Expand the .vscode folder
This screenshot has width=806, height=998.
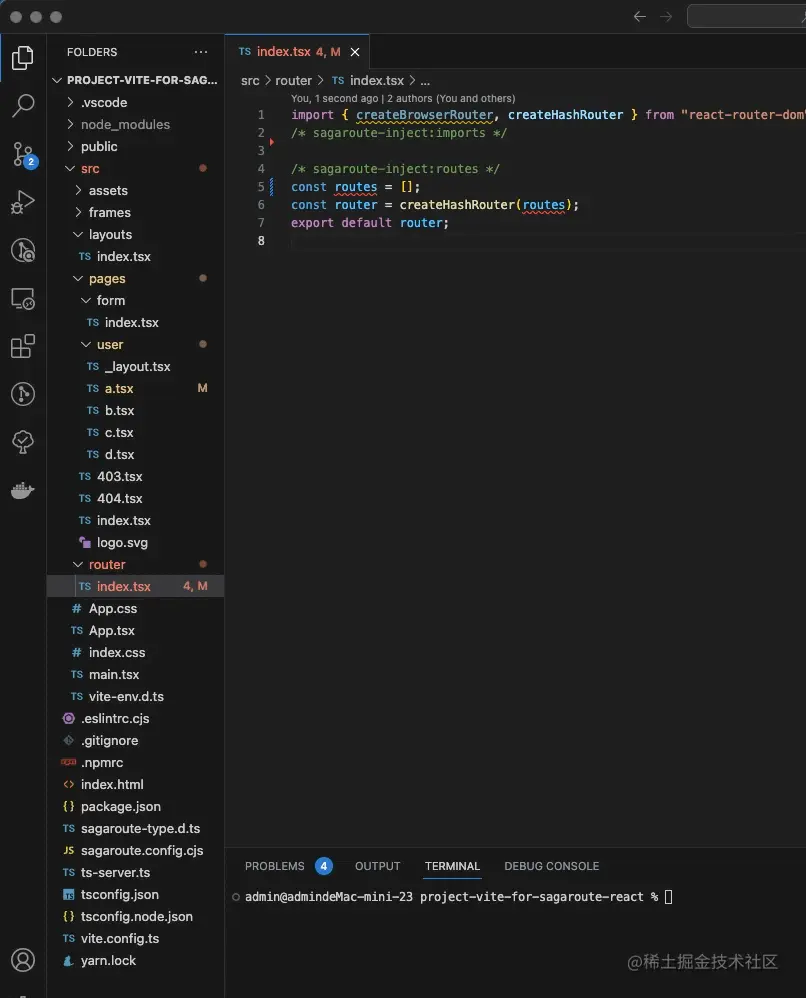pyautogui.click(x=136, y=102)
